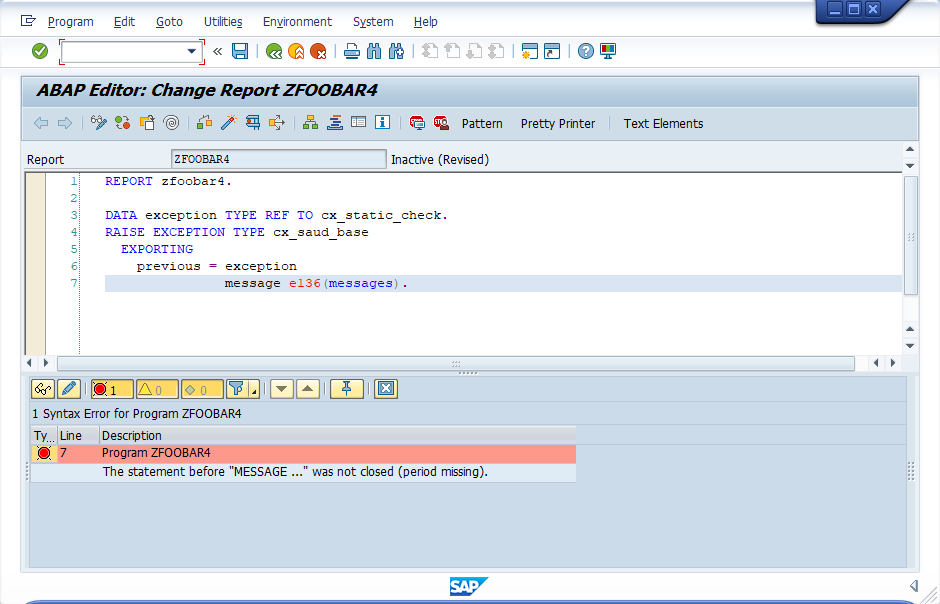Screen dimensions: 940x604
Task: Select the error row for line 7
Action: (303, 454)
